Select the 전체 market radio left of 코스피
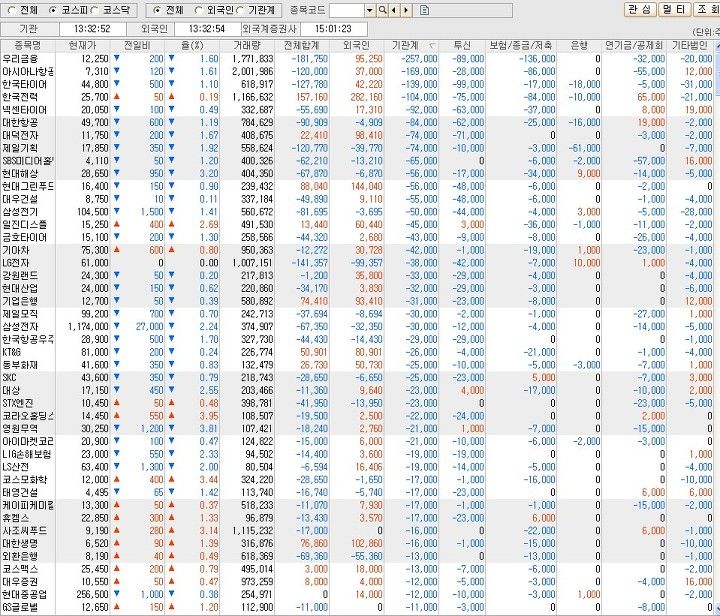 pyautogui.click(x=12, y=10)
